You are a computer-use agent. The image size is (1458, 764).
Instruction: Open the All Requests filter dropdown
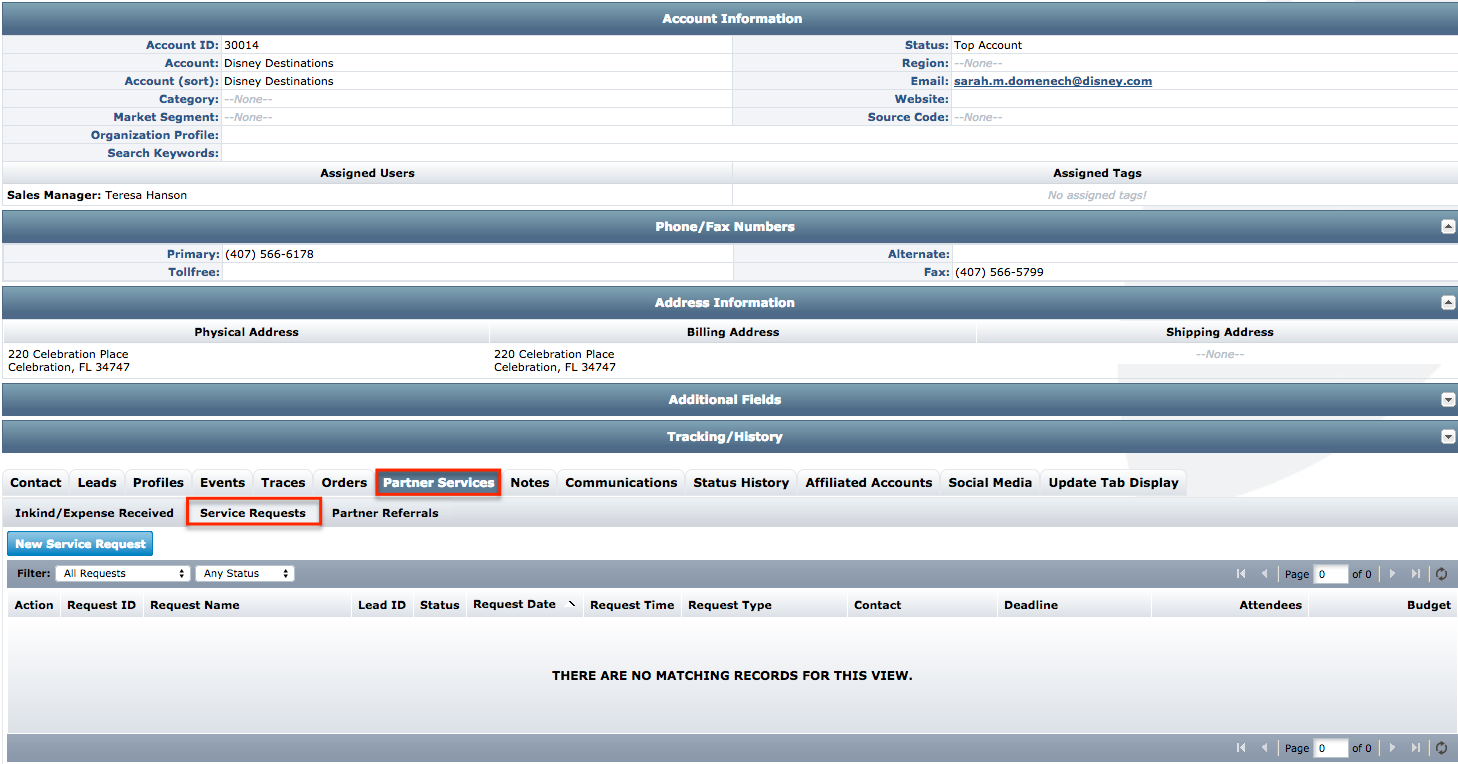122,574
